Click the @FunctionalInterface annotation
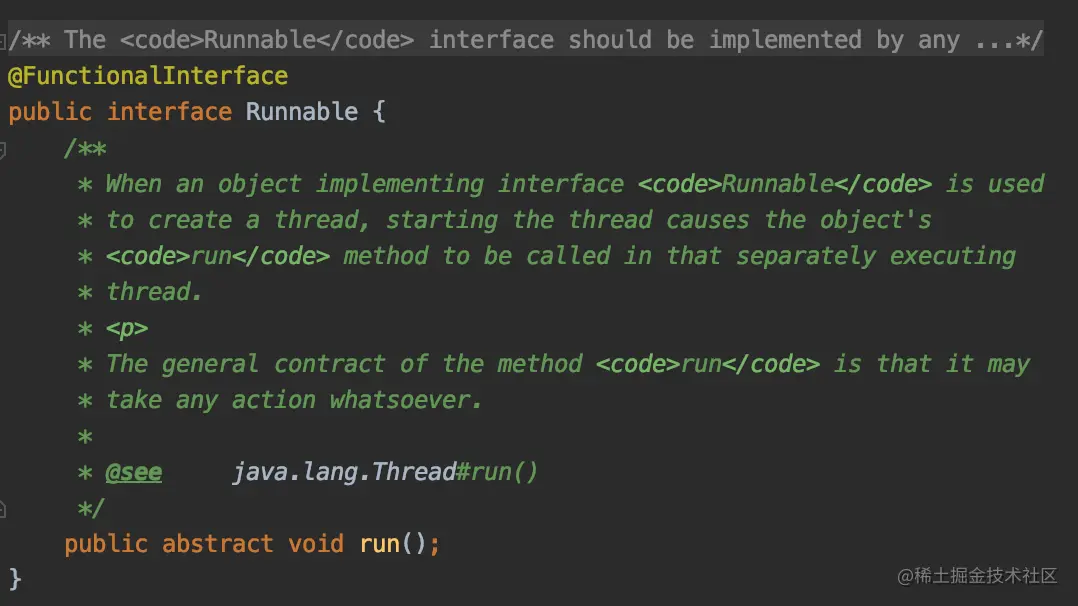The width and height of the screenshot is (1078, 606). (x=148, y=76)
